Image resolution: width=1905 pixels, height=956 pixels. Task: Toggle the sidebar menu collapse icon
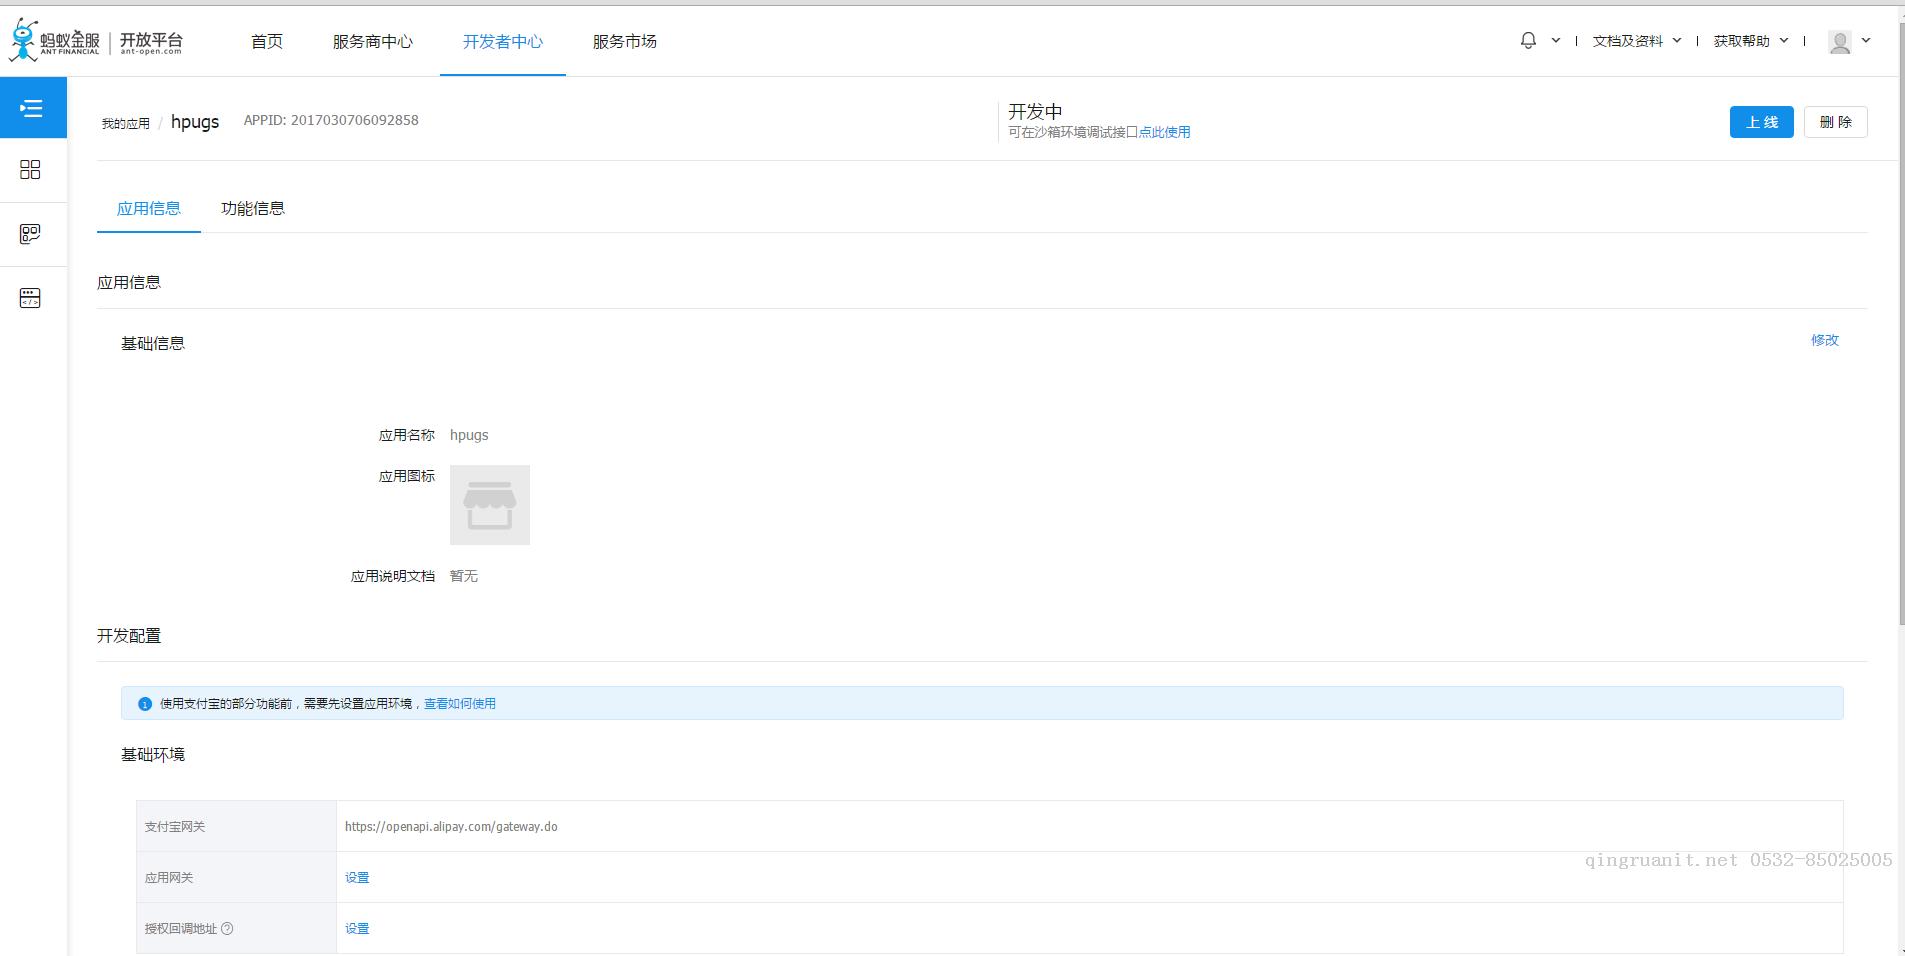tap(32, 108)
